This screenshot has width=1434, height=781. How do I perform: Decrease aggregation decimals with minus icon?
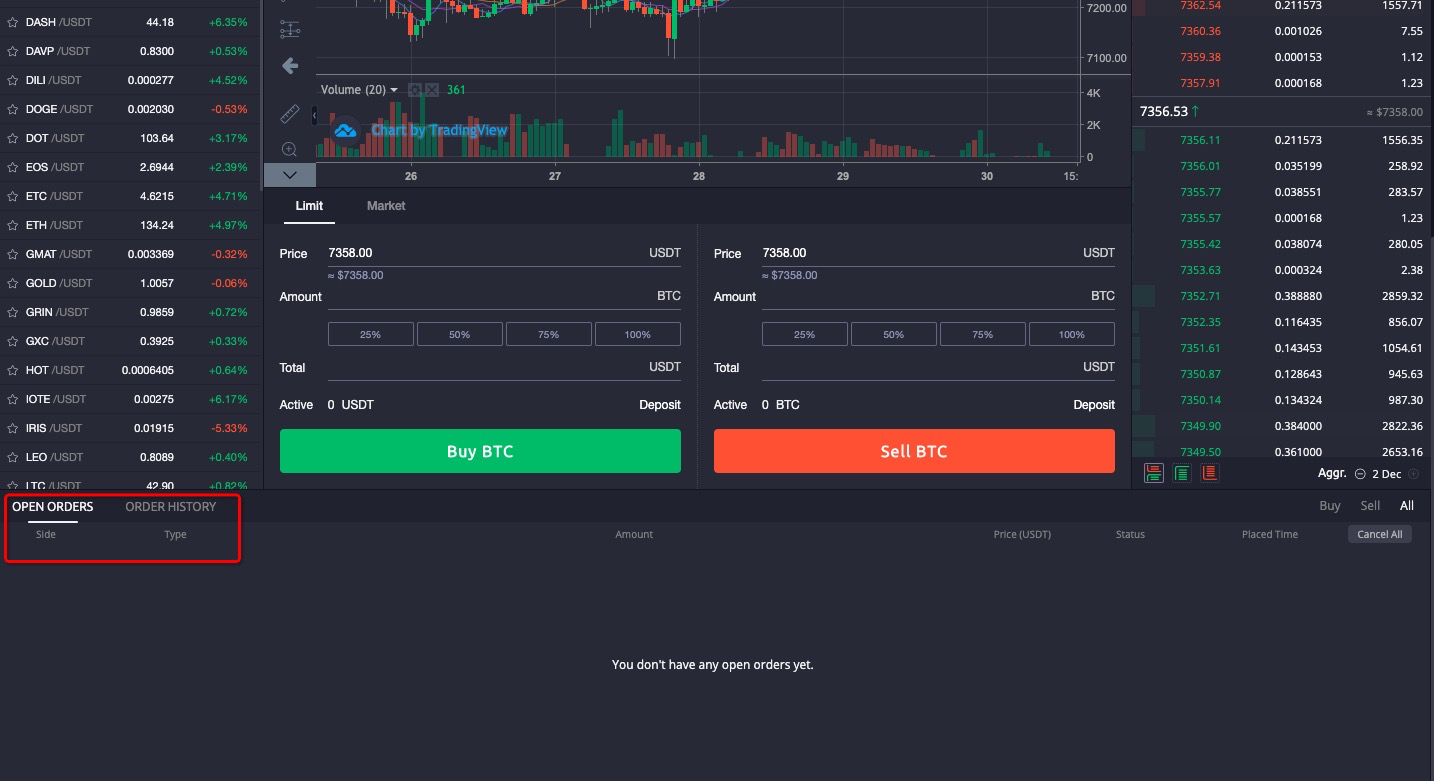point(1360,474)
